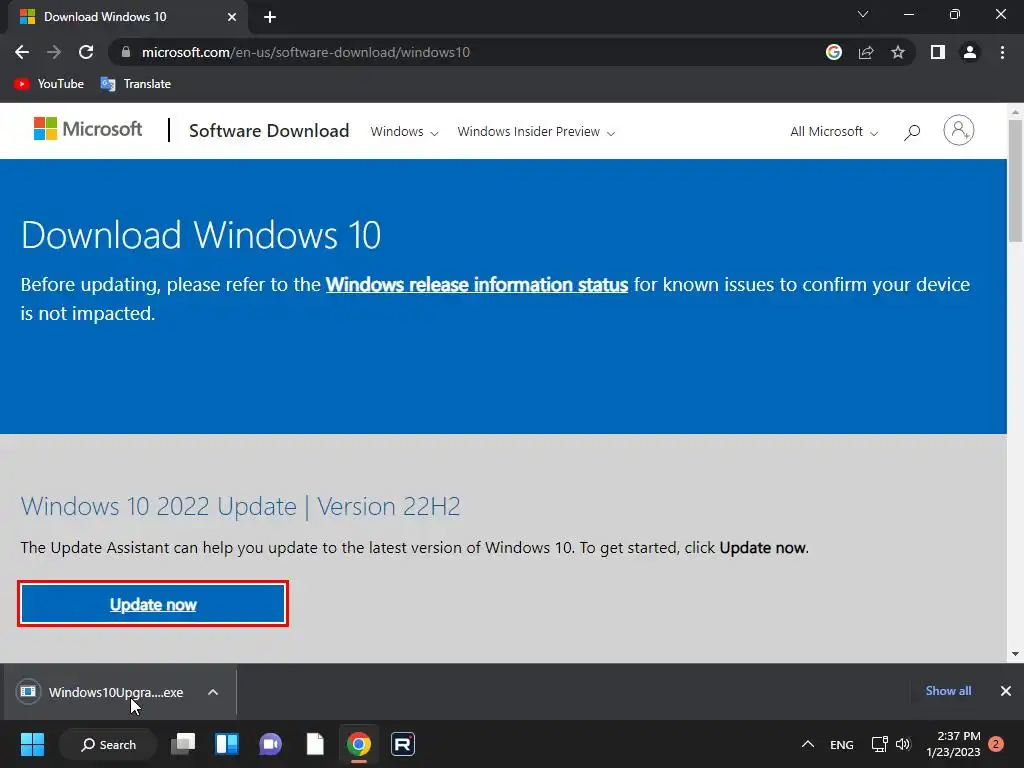The width and height of the screenshot is (1024, 768).
Task: Click taskbar Search box
Action: [108, 744]
